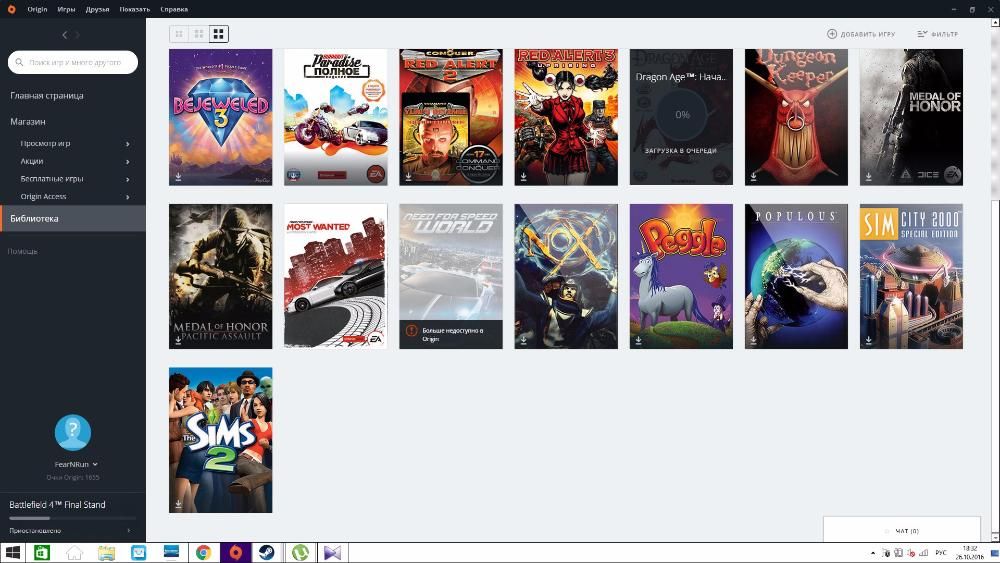
Task: Click download icon on Pacific Assault
Action: [x=179, y=340]
